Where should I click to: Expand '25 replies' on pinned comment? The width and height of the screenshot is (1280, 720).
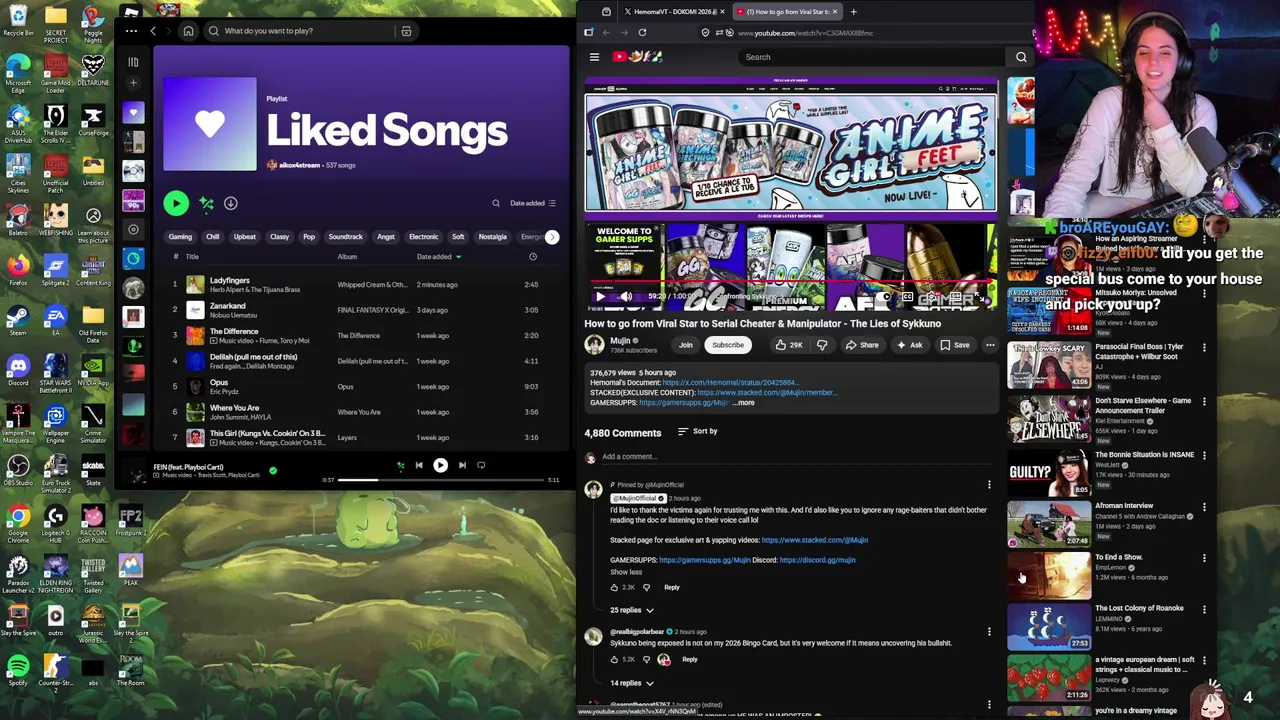click(x=632, y=610)
